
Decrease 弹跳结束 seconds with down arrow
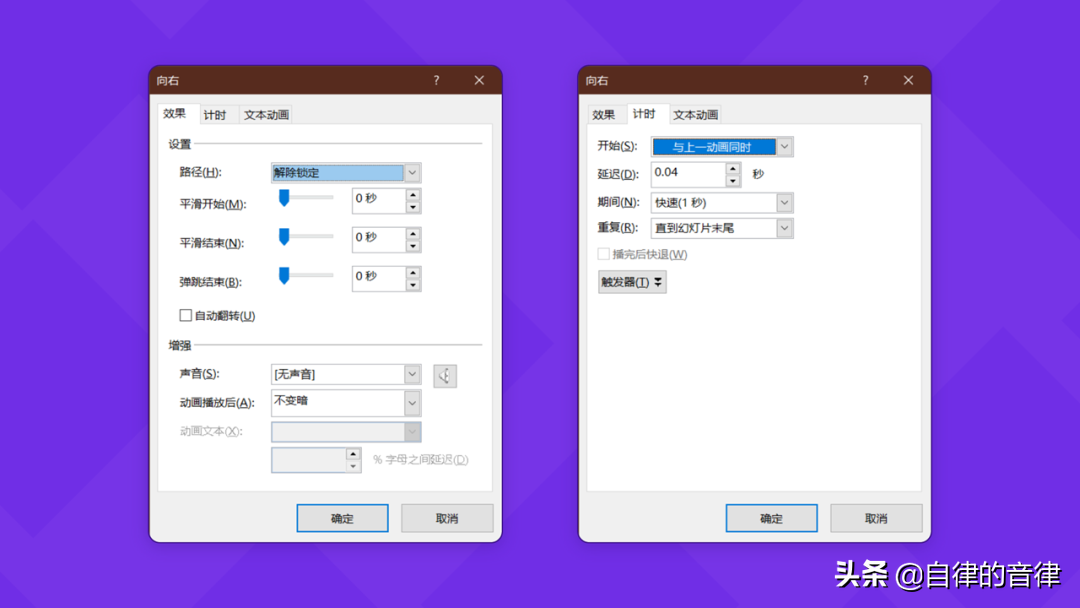[x=413, y=285]
